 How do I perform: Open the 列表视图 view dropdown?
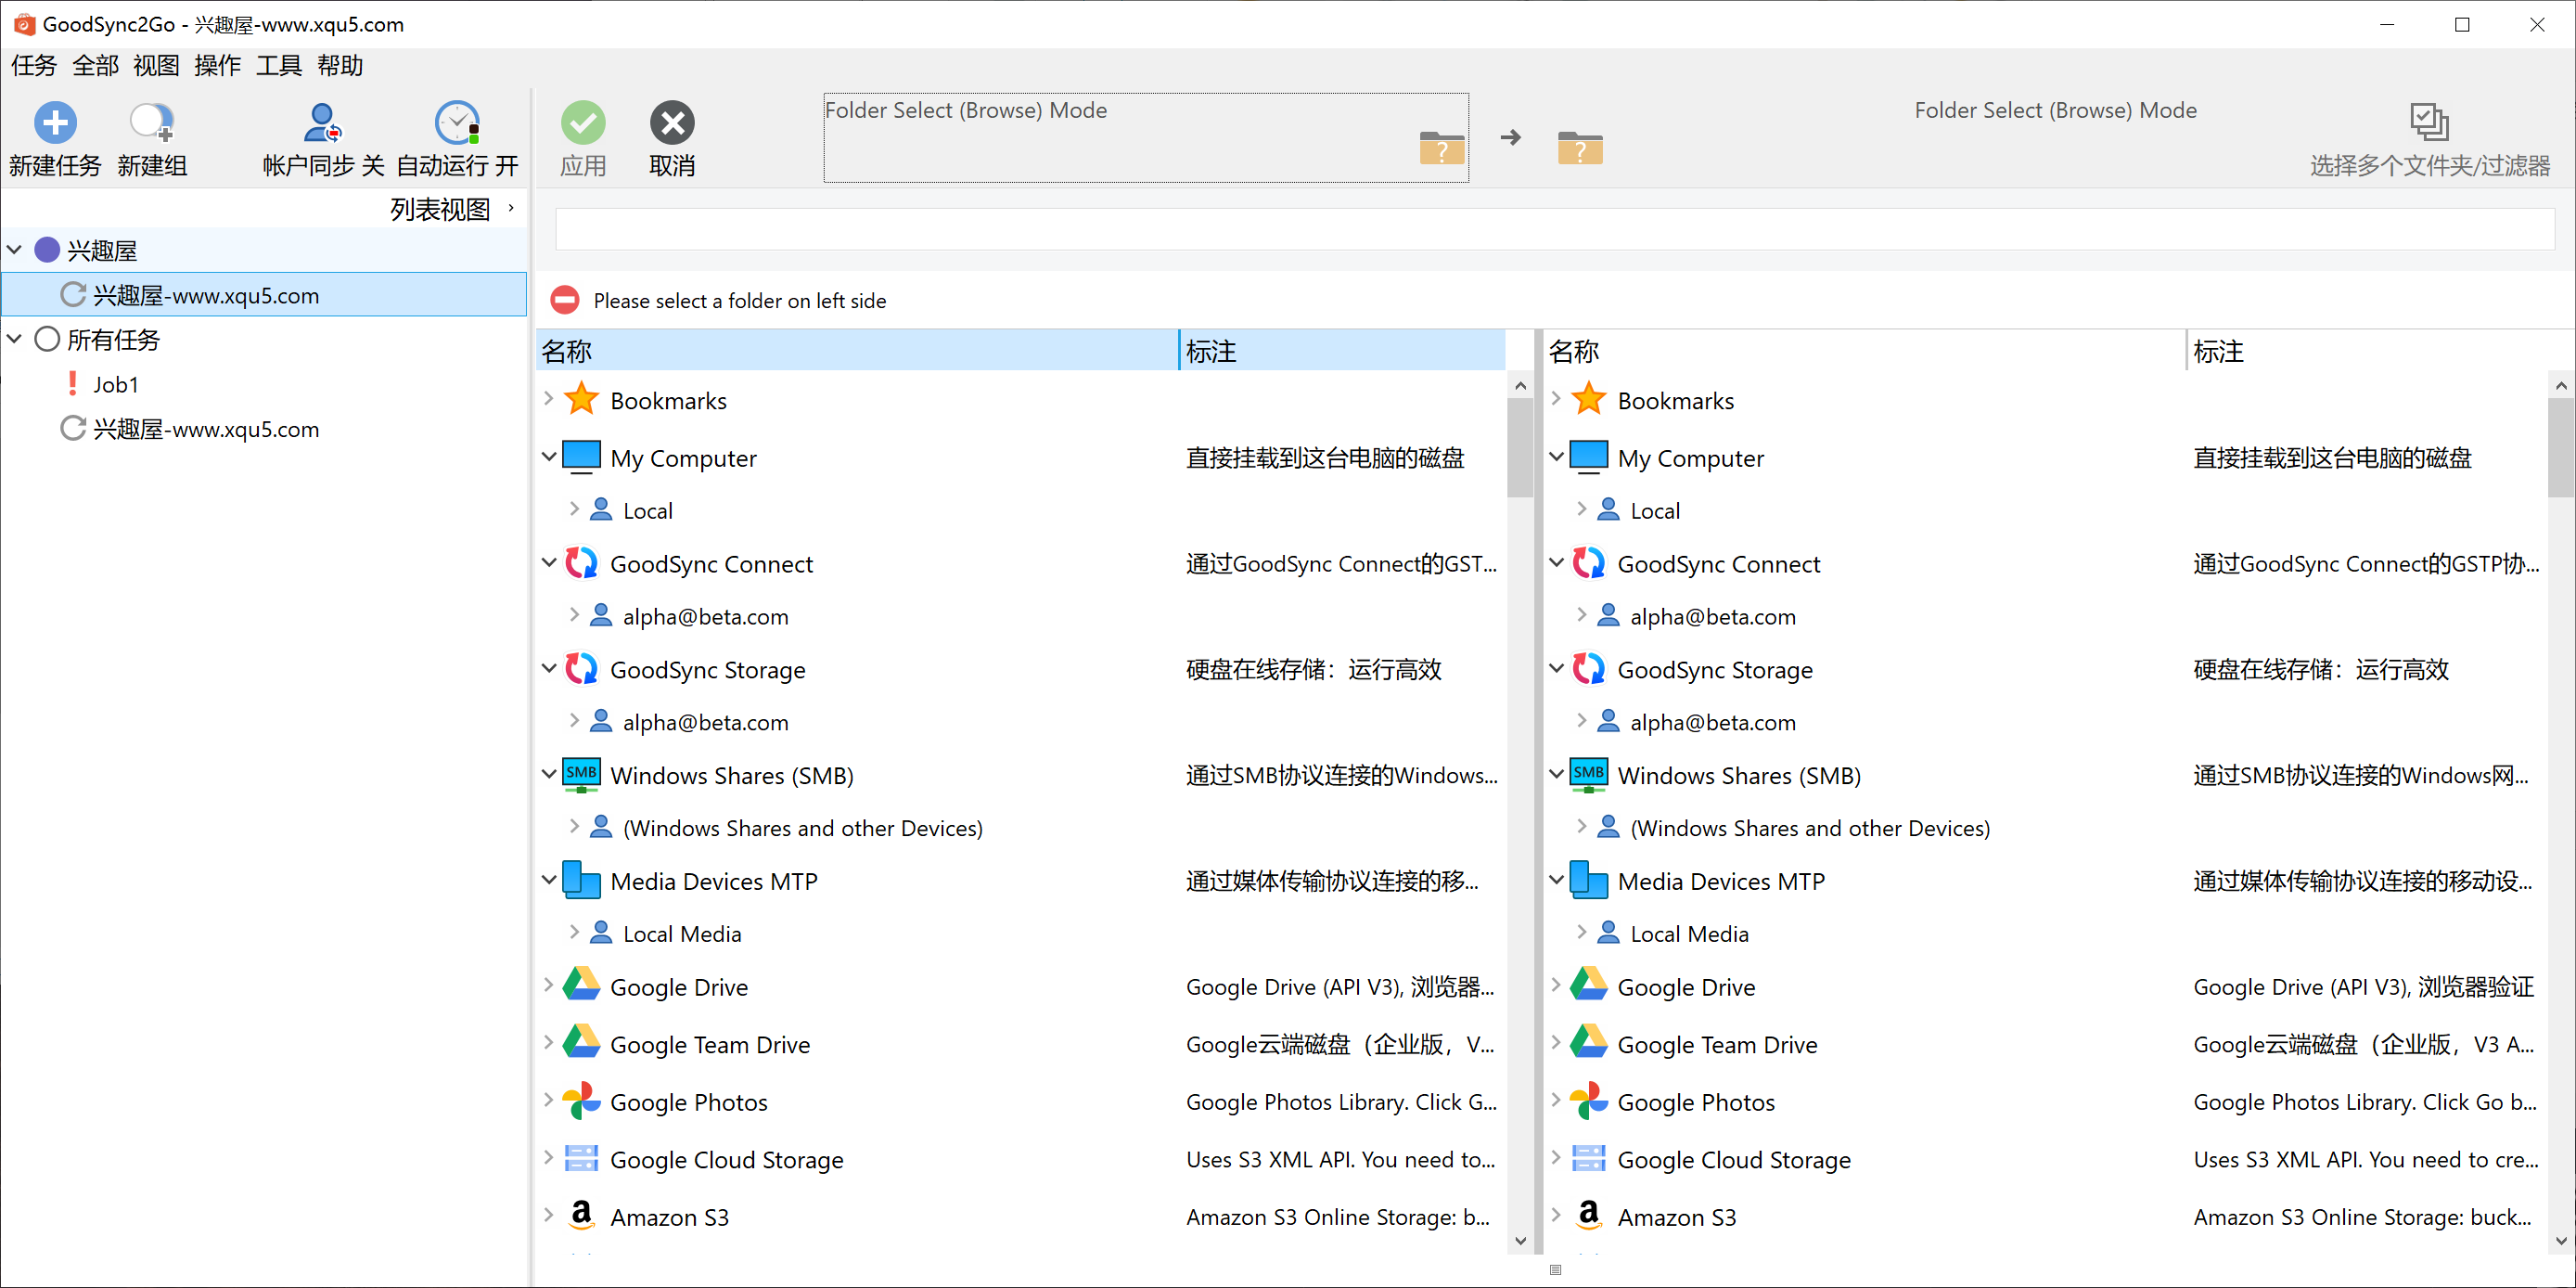point(453,209)
